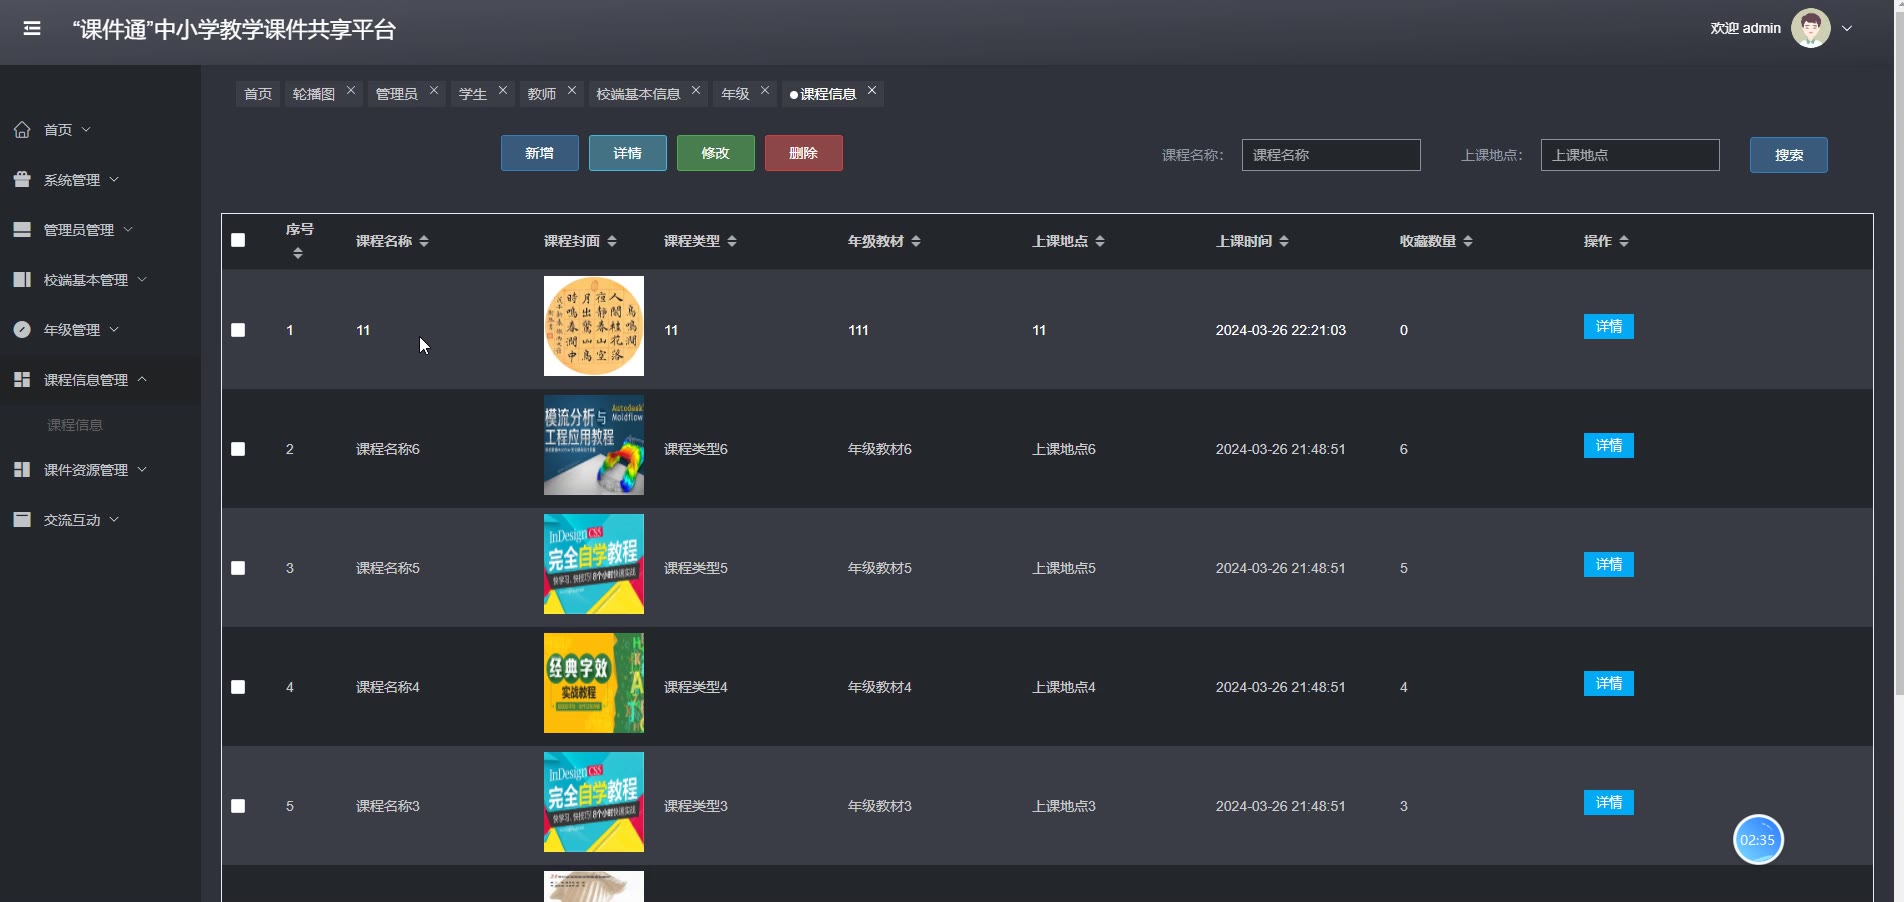The width and height of the screenshot is (1904, 902).
Task: Sort by 序号 column arrows
Action: (297, 254)
